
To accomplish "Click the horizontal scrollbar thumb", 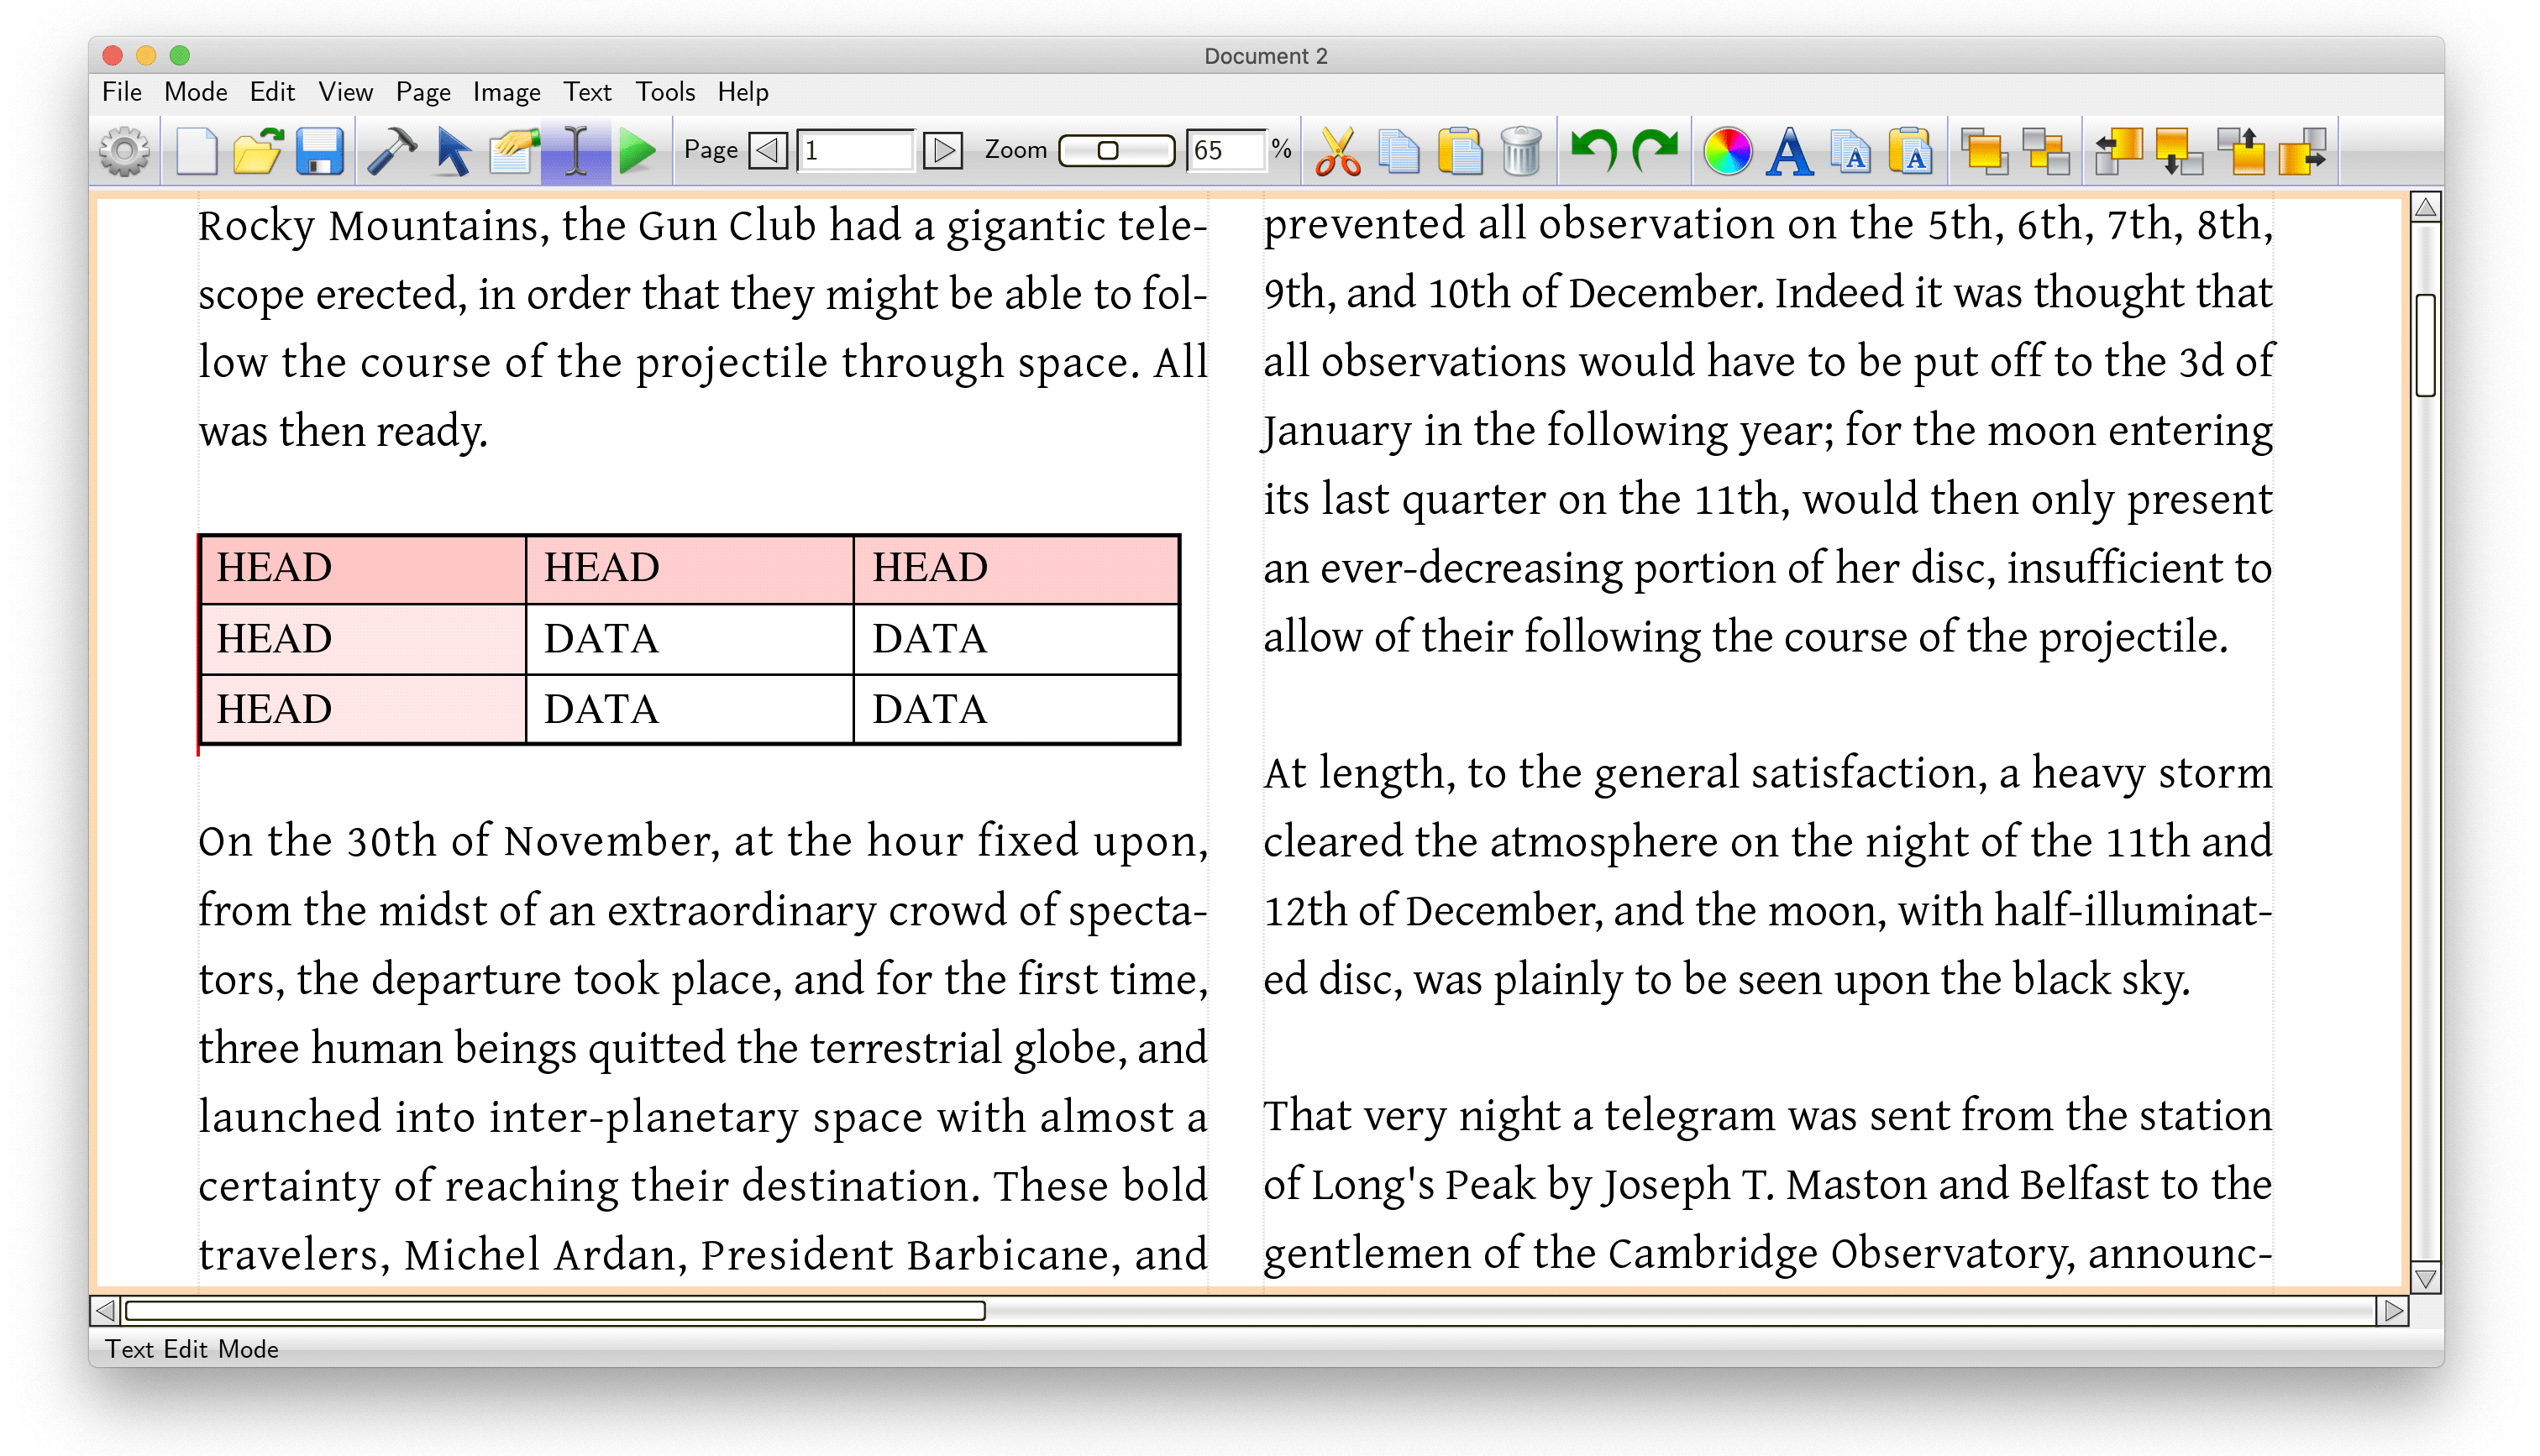I will [x=556, y=1311].
